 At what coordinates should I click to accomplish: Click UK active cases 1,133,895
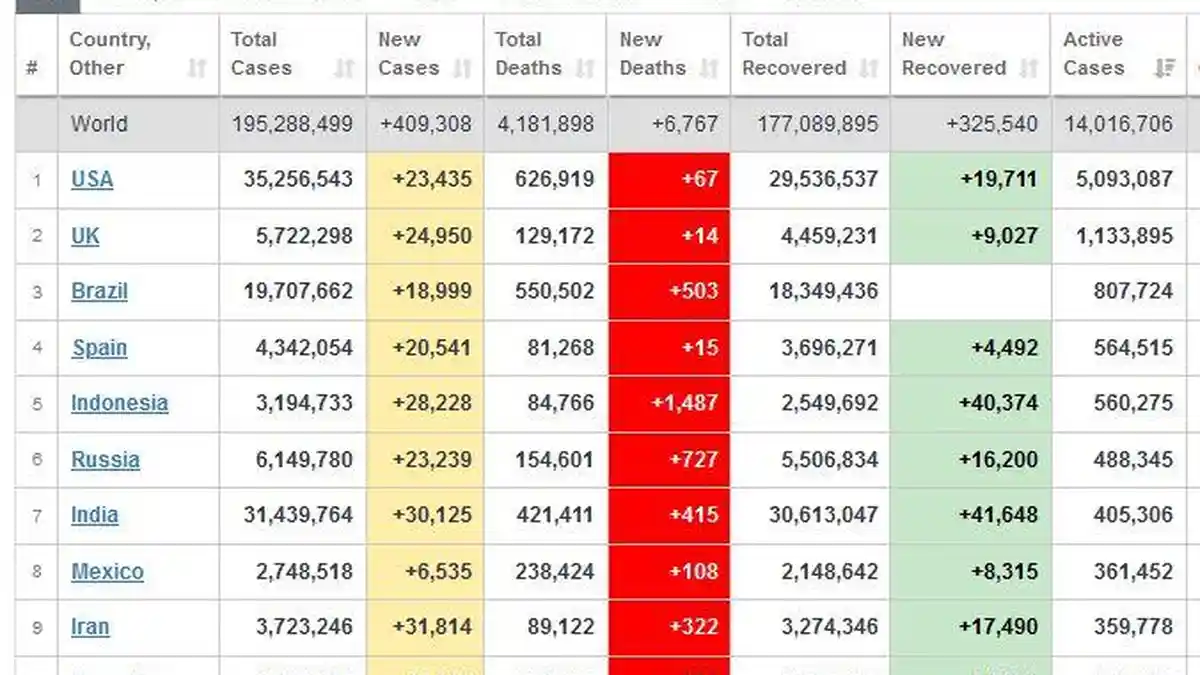pyautogui.click(x=1124, y=236)
